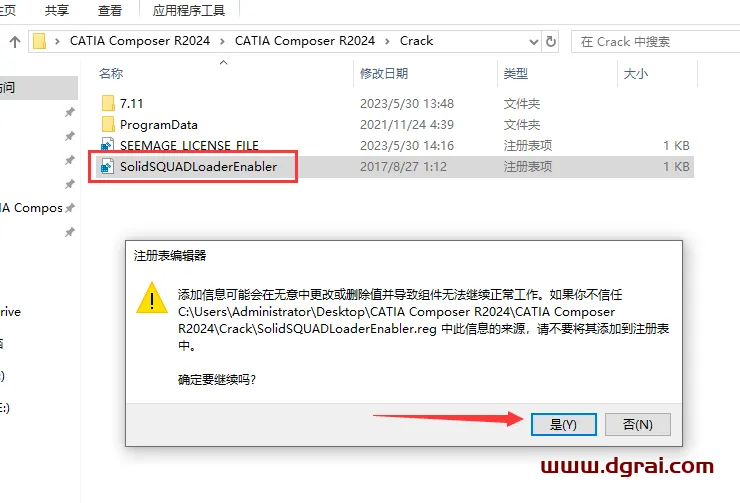Screen dimensions: 740x503
Task: Expand chevron after first CATIA Composer R2024
Action: click(222, 42)
